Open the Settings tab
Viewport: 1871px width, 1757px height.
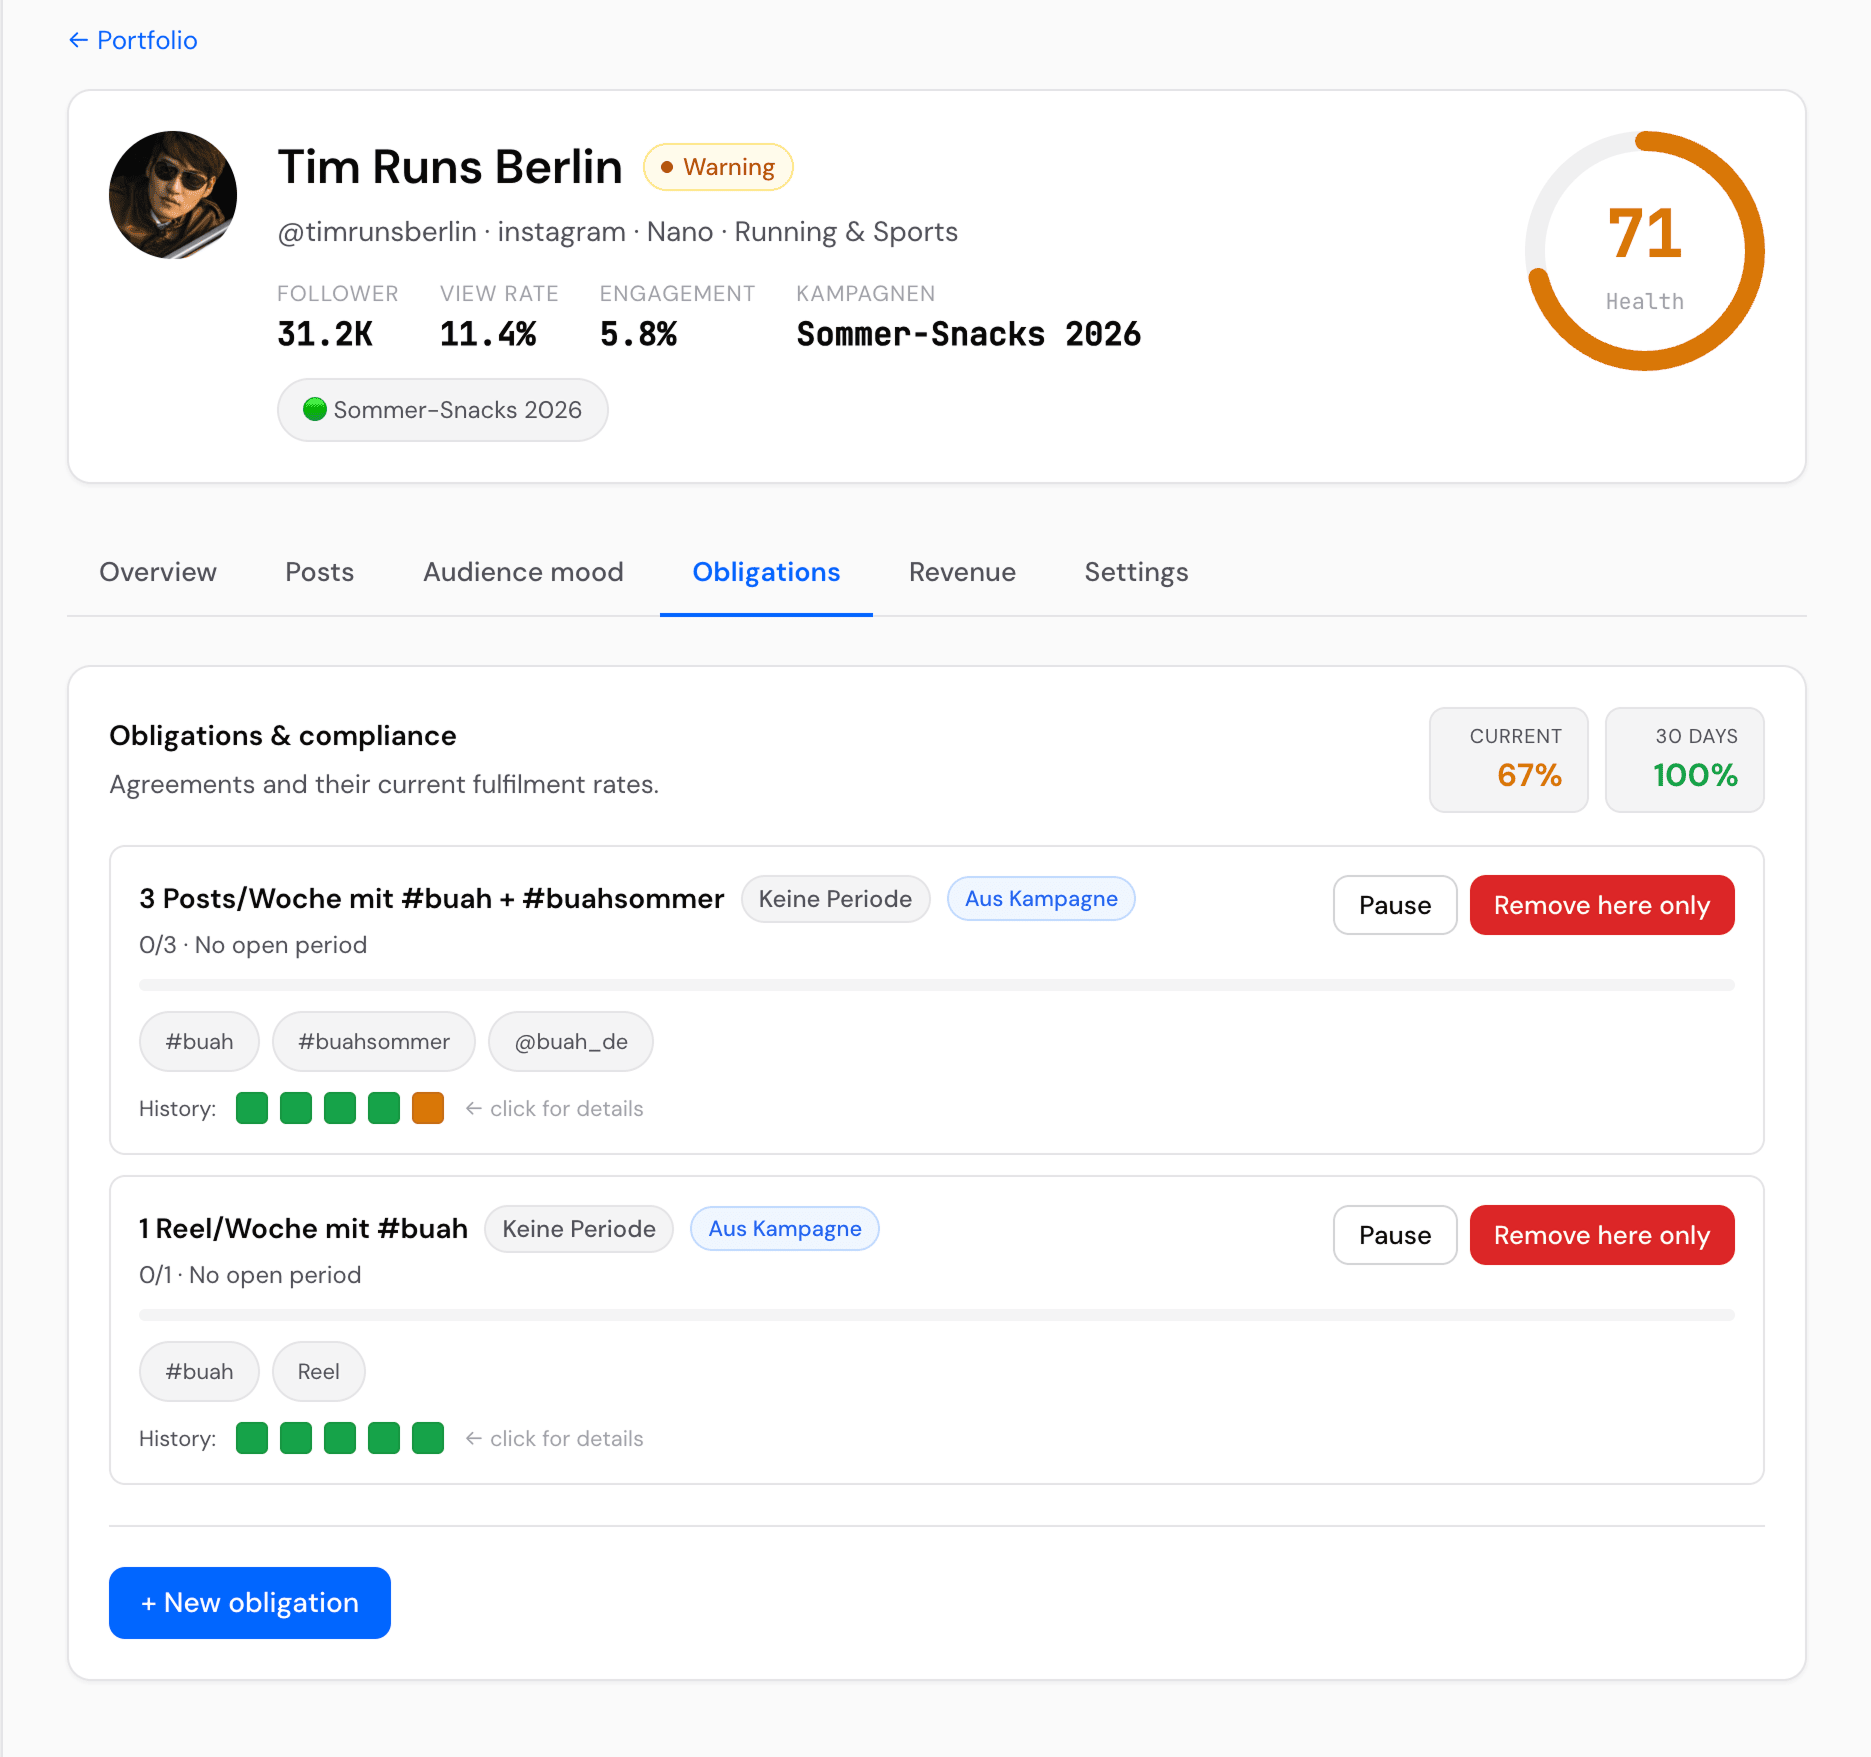click(x=1136, y=572)
